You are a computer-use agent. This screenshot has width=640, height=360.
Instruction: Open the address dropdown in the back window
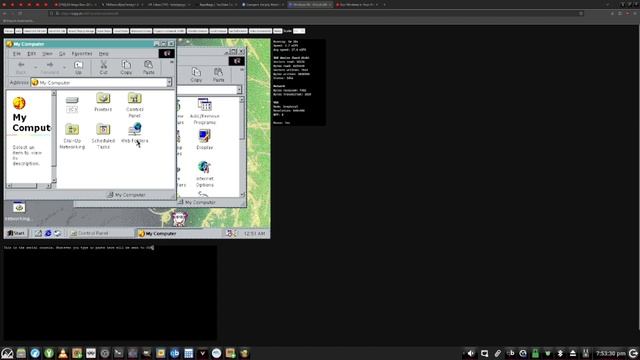pos(239,89)
